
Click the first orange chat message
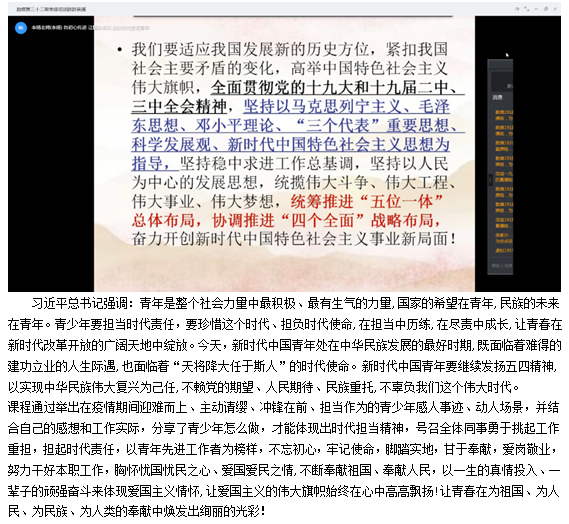[x=504, y=115]
